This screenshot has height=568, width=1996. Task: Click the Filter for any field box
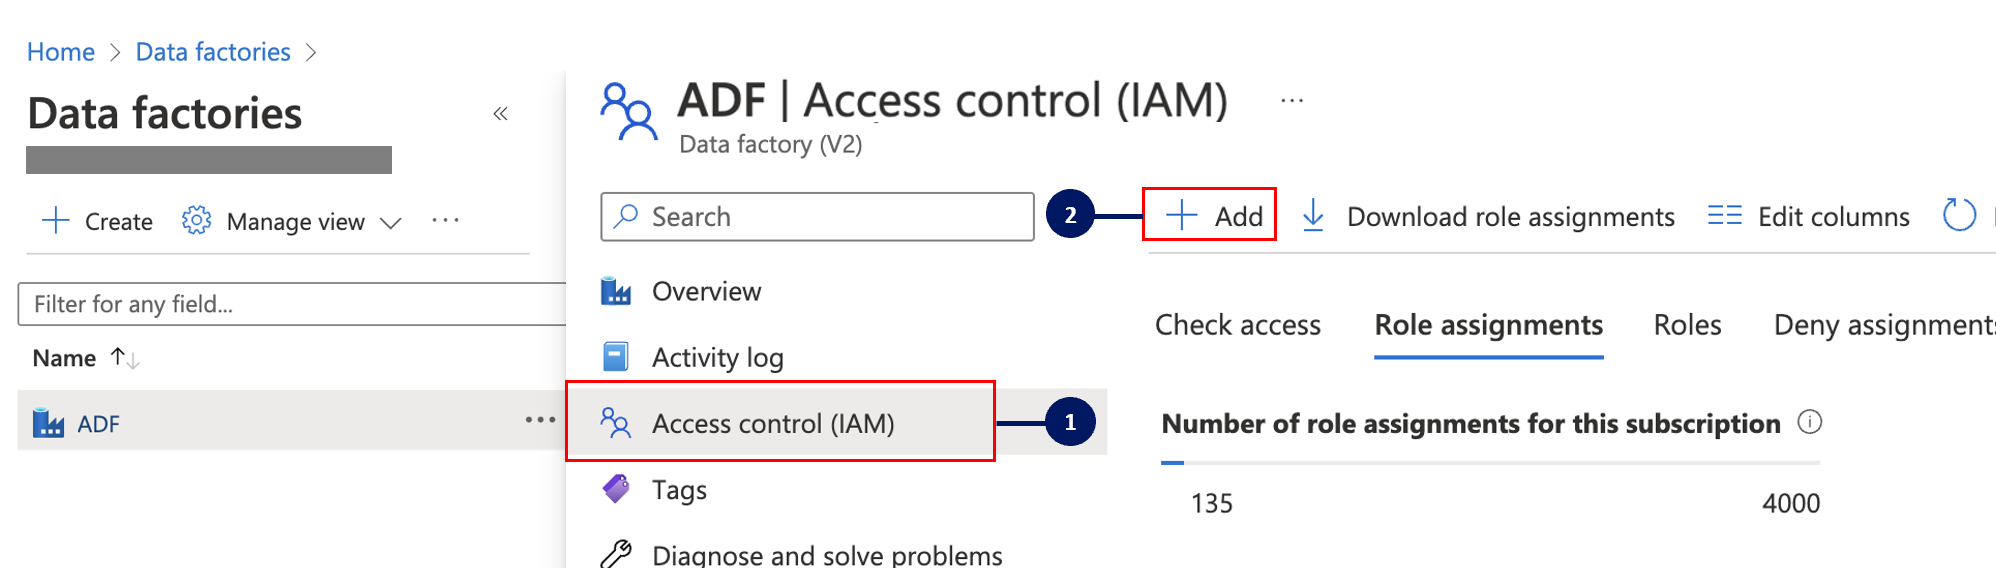(290, 304)
